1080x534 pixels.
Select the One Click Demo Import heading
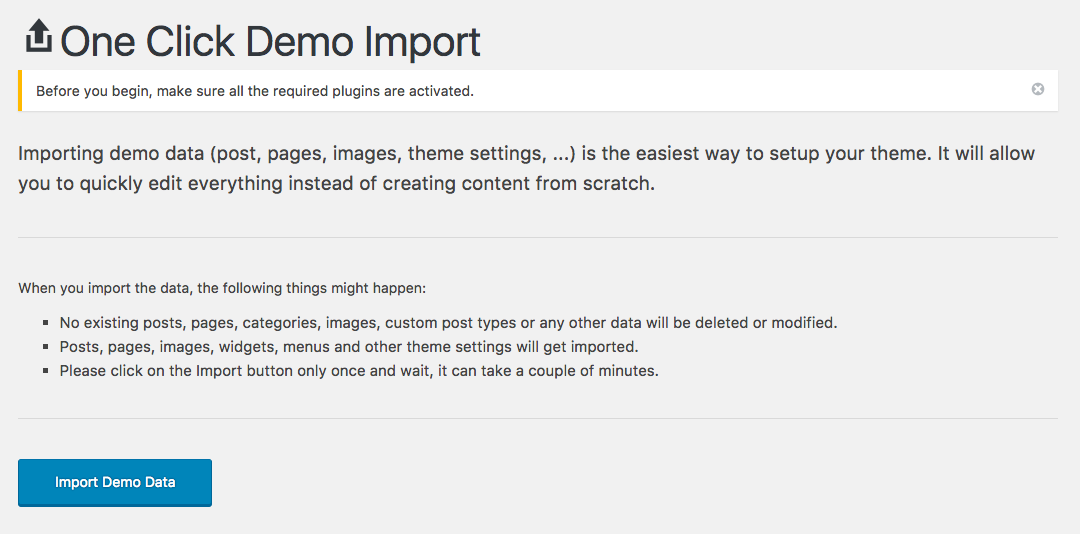(270, 41)
